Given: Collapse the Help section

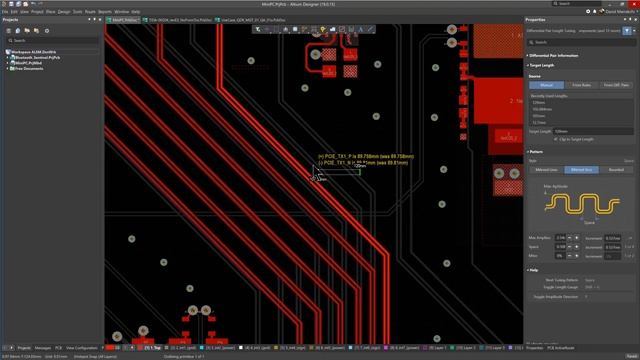Looking at the screenshot, I should pos(532,270).
